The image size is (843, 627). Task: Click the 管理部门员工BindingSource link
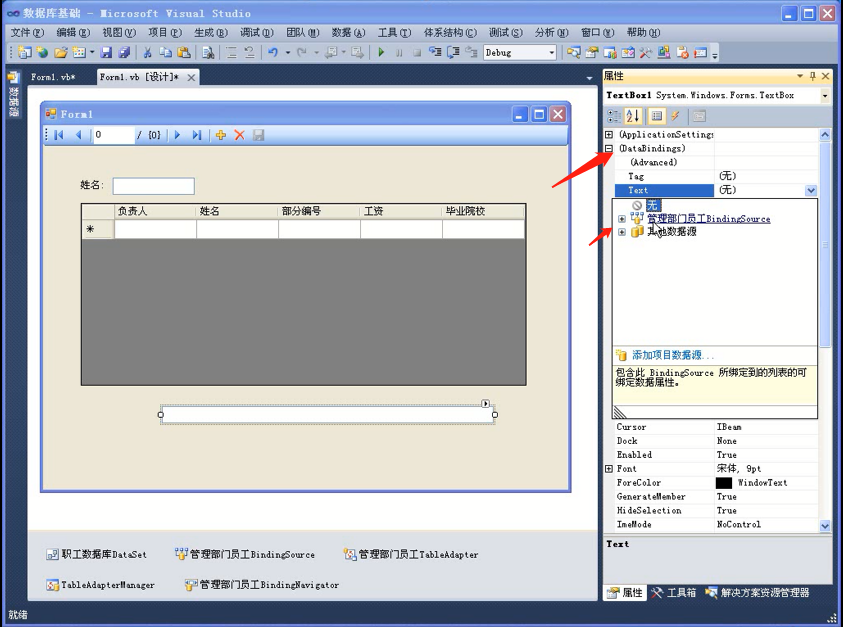[709, 219]
